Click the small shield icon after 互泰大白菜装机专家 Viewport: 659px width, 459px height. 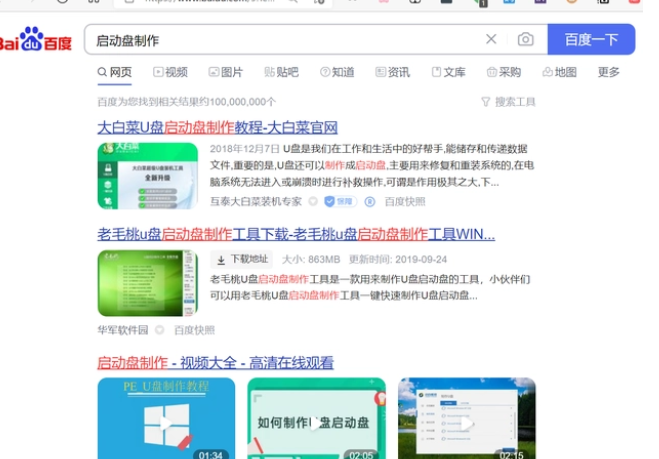[313, 202]
